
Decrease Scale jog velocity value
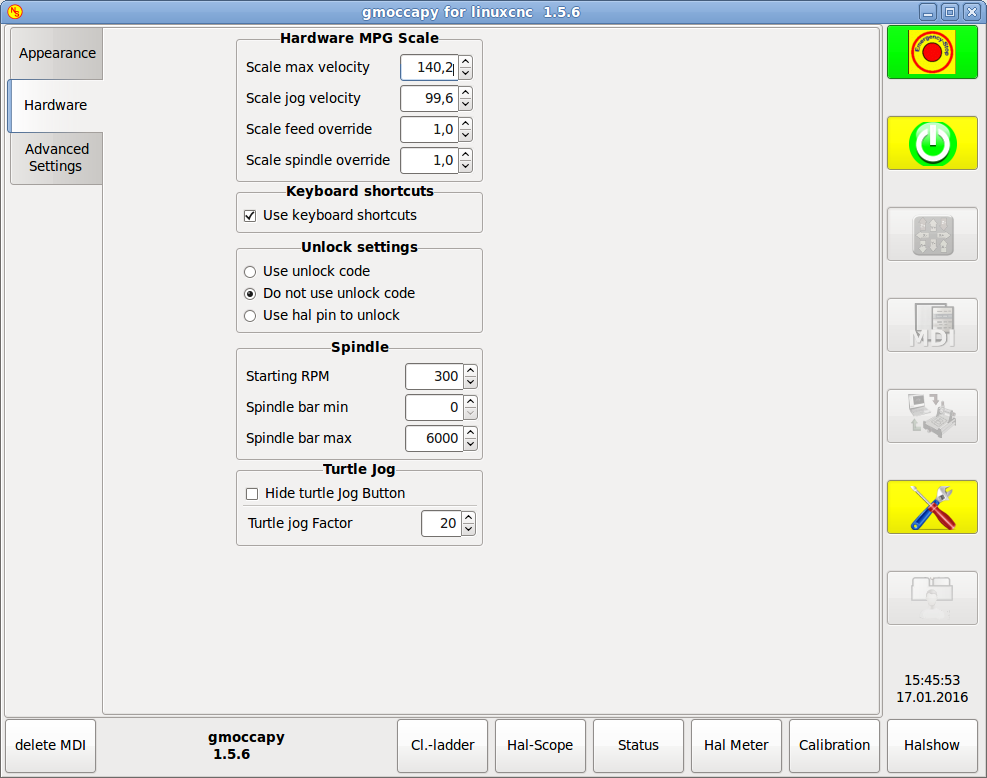tap(465, 104)
